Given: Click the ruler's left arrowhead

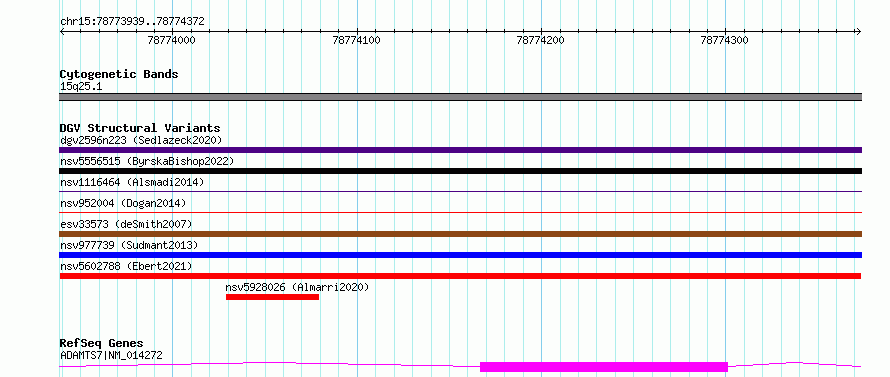Looking at the screenshot, I should 62,31.
